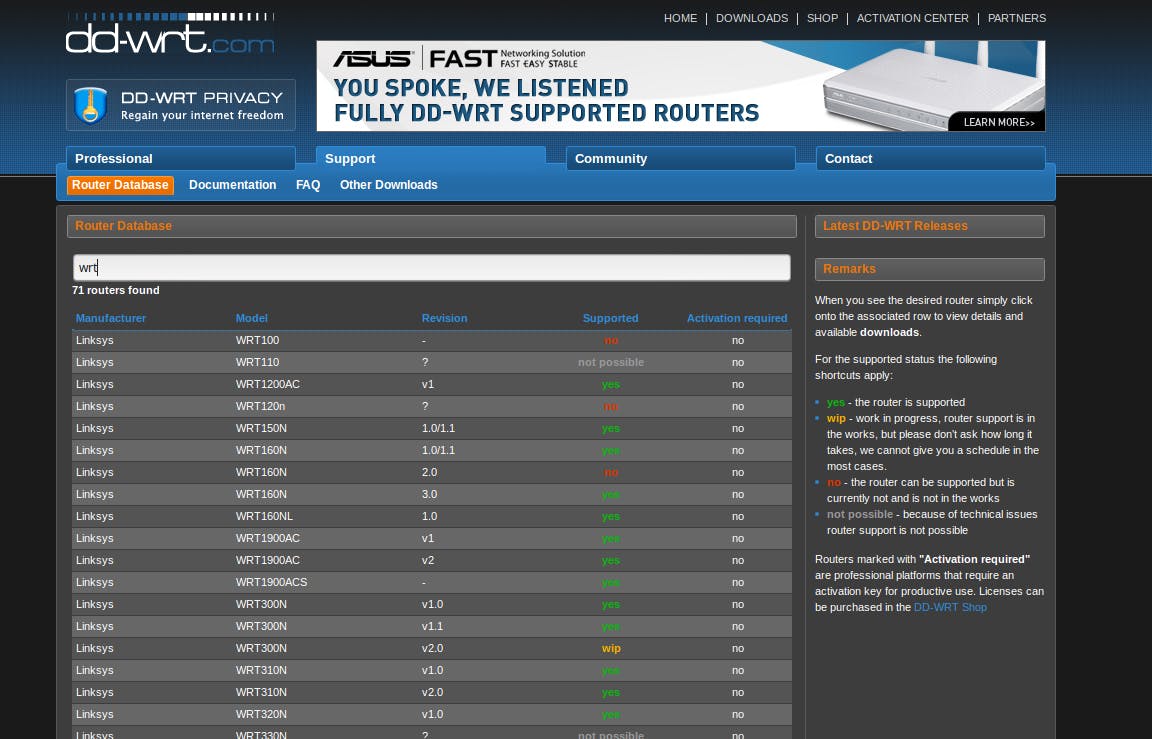Open the DD-WRT Privacy shield banner
1152x739 pixels.
tap(181, 105)
